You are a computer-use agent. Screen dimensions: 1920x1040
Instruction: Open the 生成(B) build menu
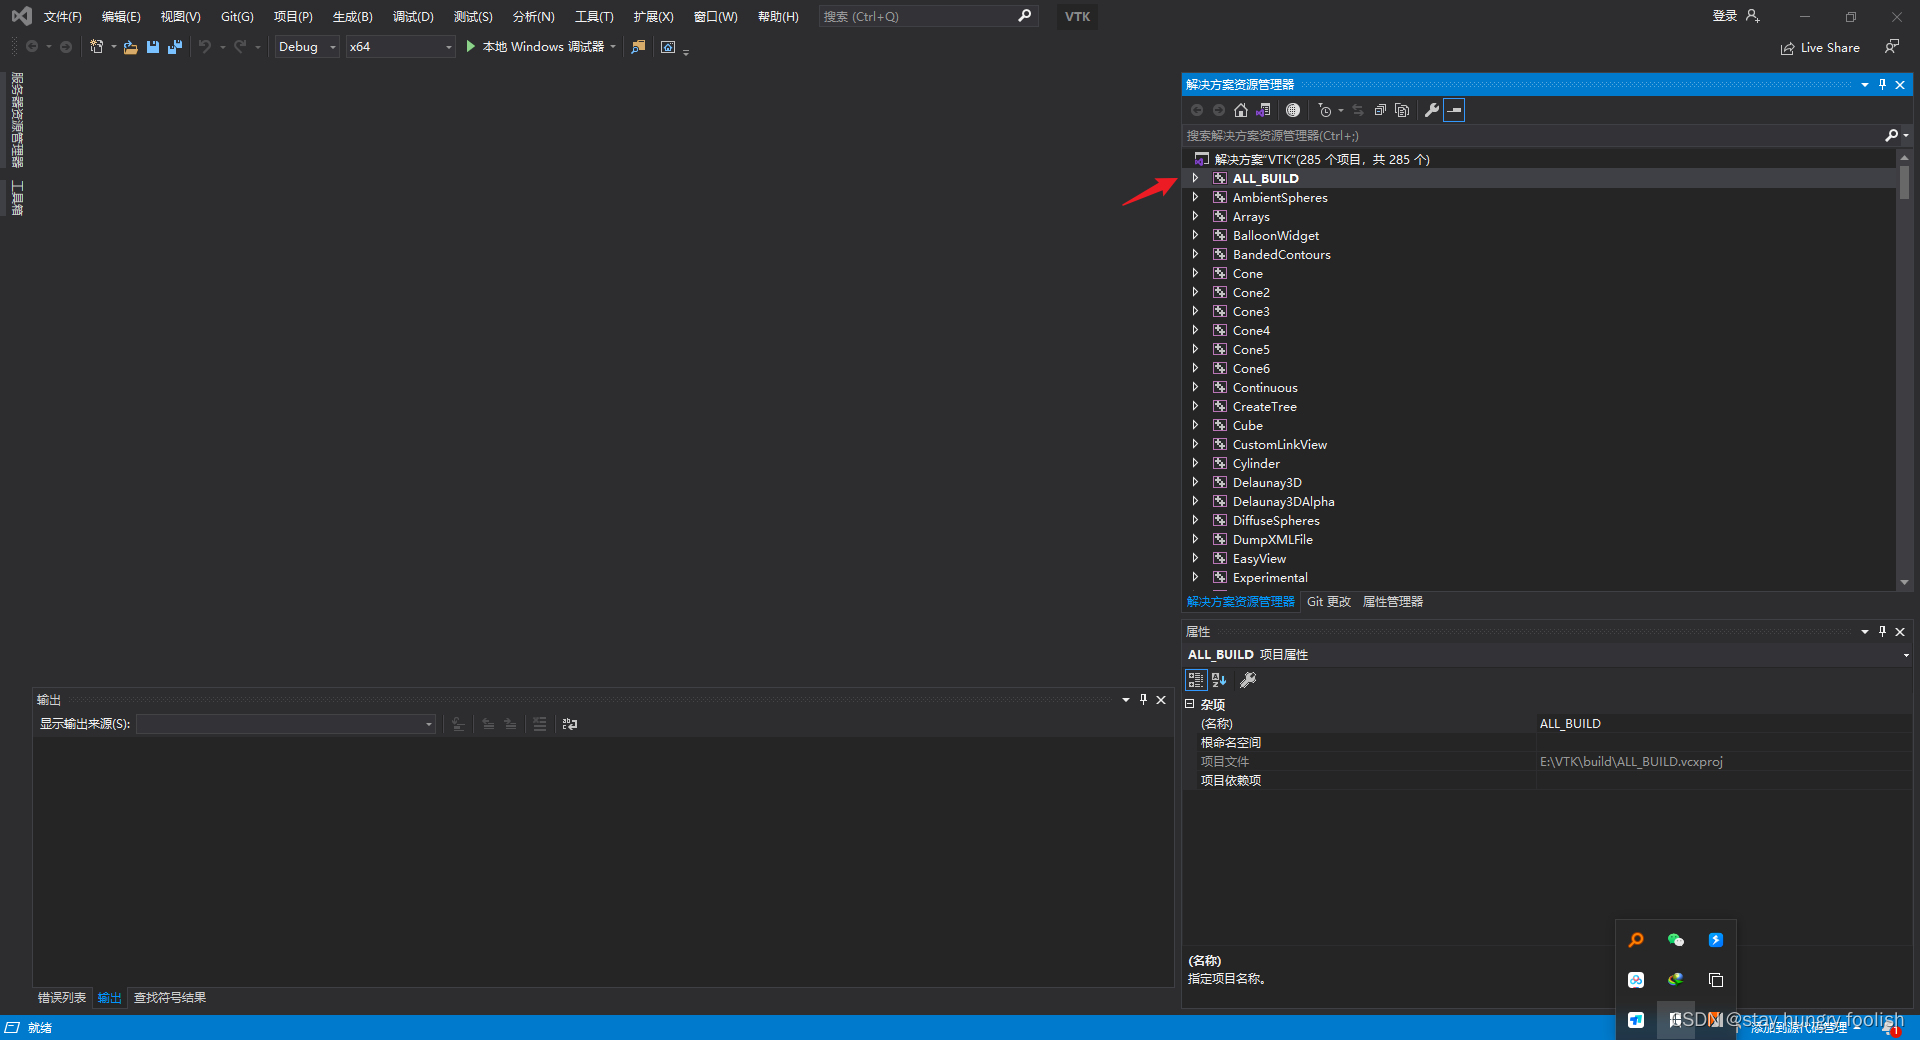pyautogui.click(x=352, y=17)
